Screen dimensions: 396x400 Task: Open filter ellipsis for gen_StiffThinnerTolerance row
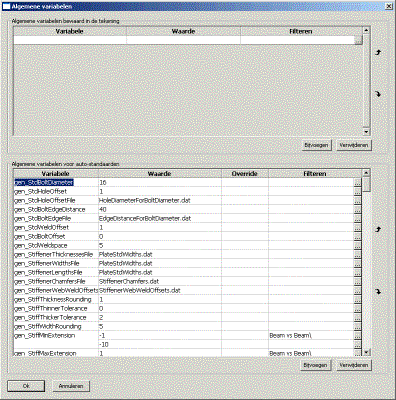357,308
